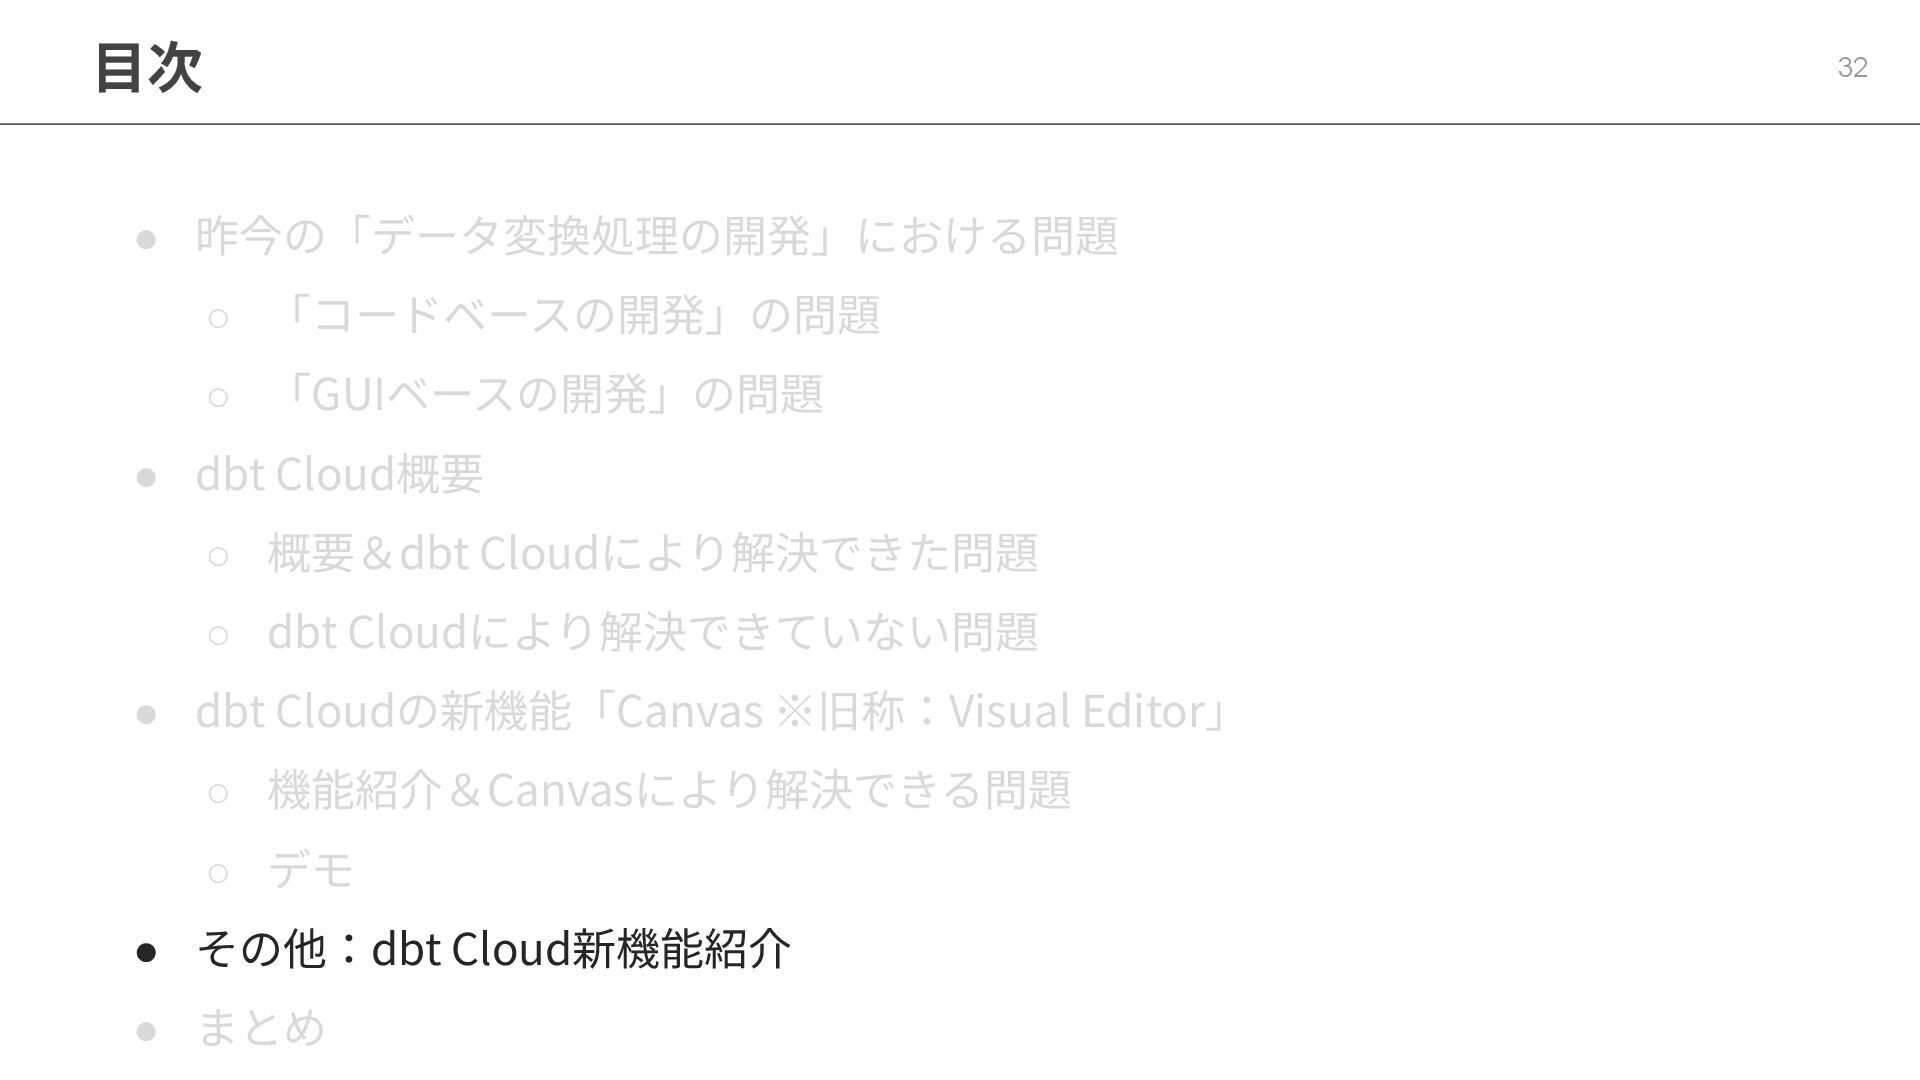The width and height of the screenshot is (1920, 1080).
Task: Select highlighted item その他：dbt Cloud新機能紹介
Action: [493, 948]
